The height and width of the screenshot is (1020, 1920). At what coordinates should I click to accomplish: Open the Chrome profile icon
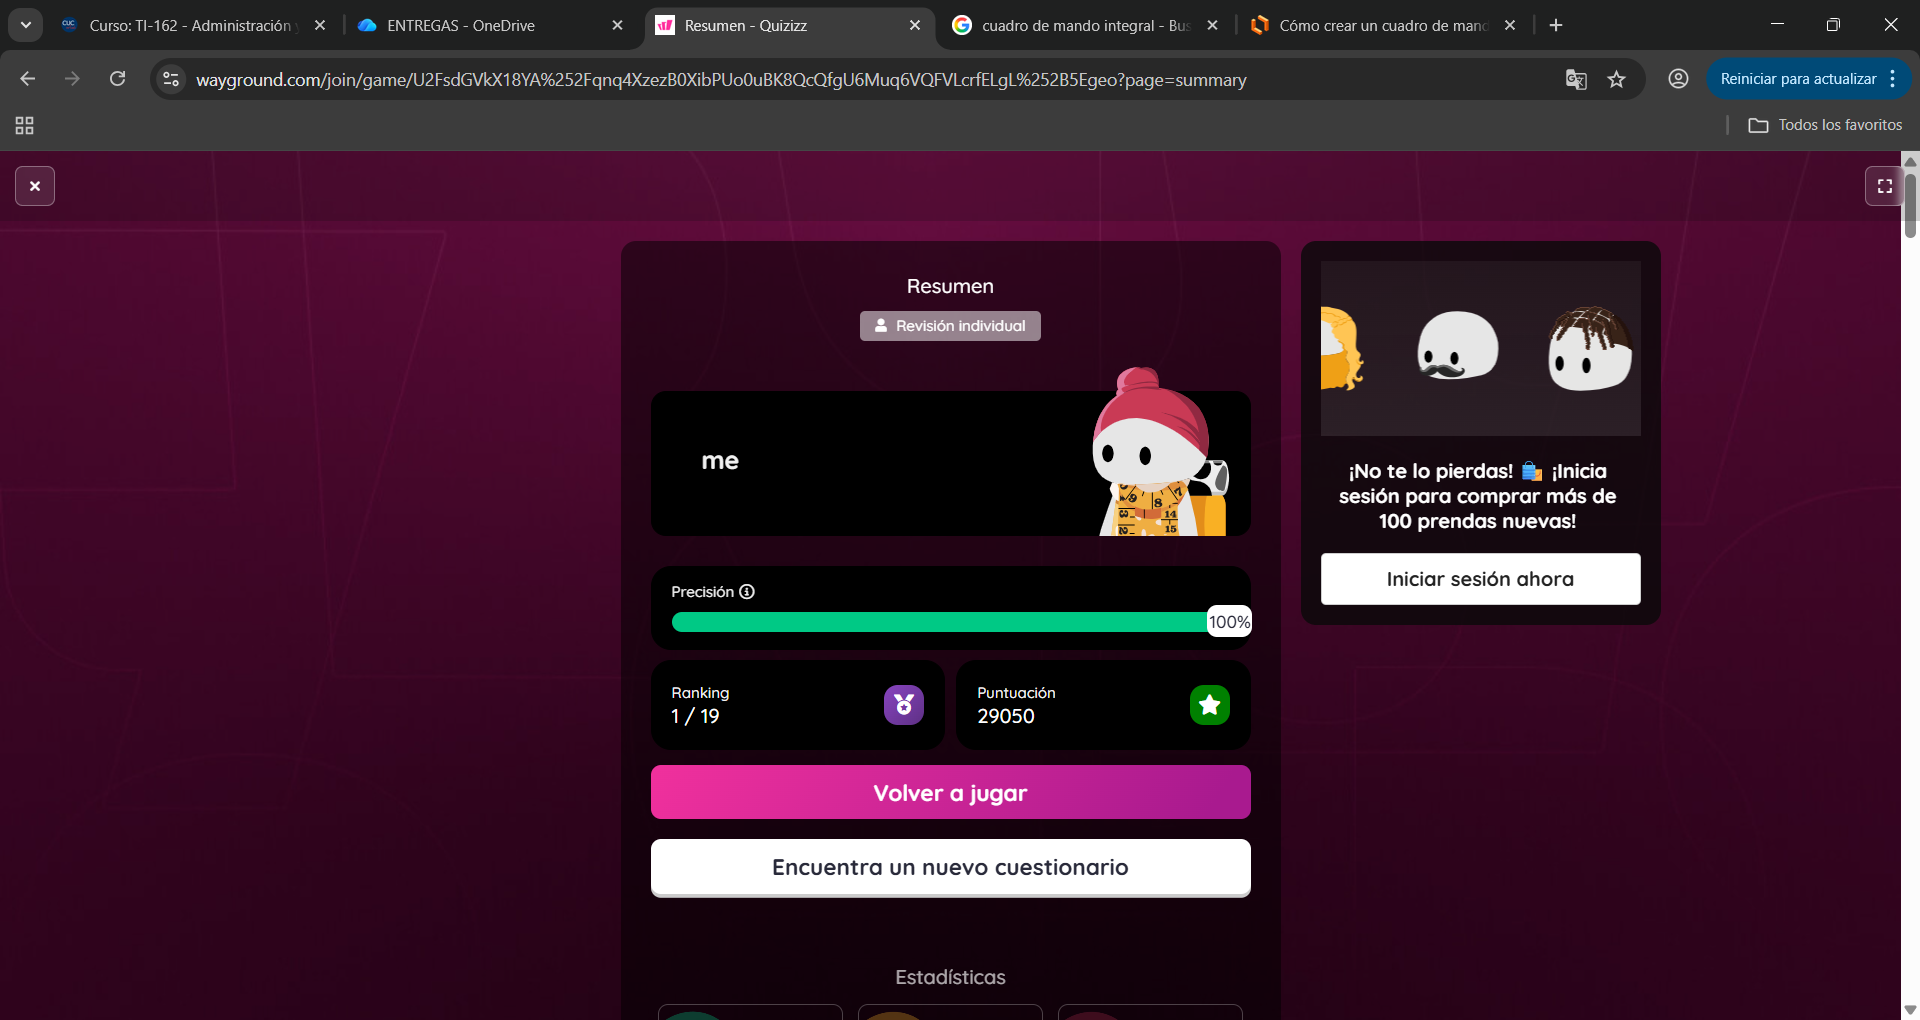[1678, 79]
